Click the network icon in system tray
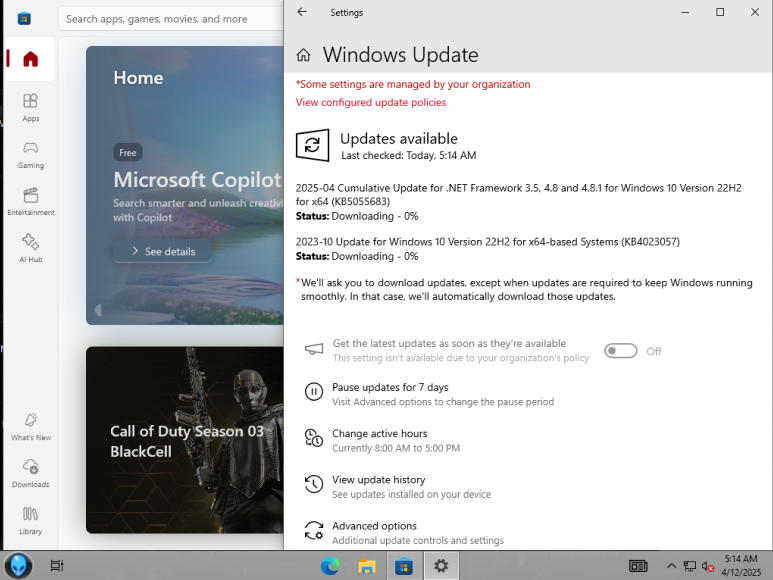The image size is (773, 580). click(690, 566)
